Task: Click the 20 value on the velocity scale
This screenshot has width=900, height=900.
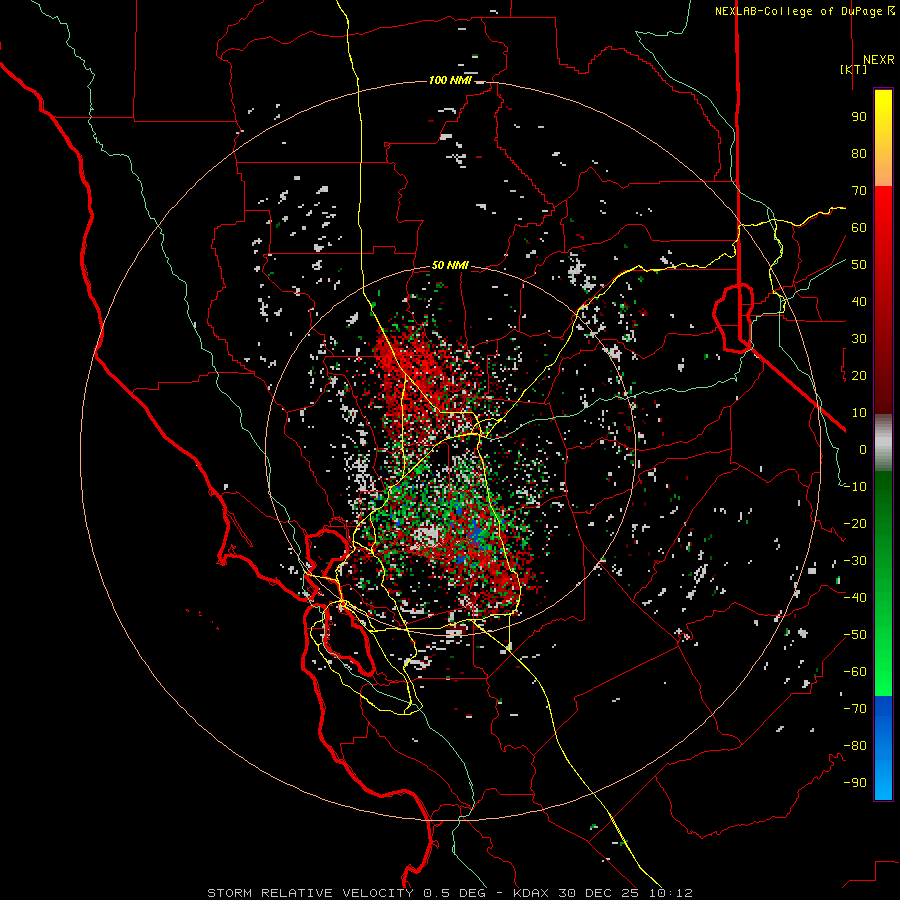Action: pyautogui.click(x=859, y=375)
